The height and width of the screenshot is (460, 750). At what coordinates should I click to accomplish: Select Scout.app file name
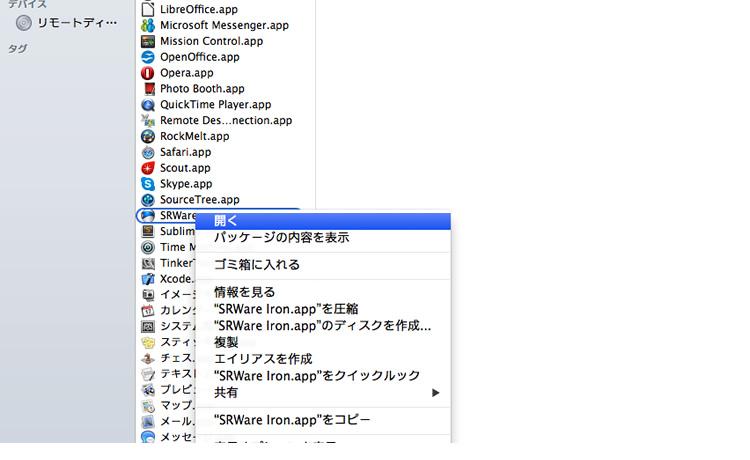click(x=185, y=168)
